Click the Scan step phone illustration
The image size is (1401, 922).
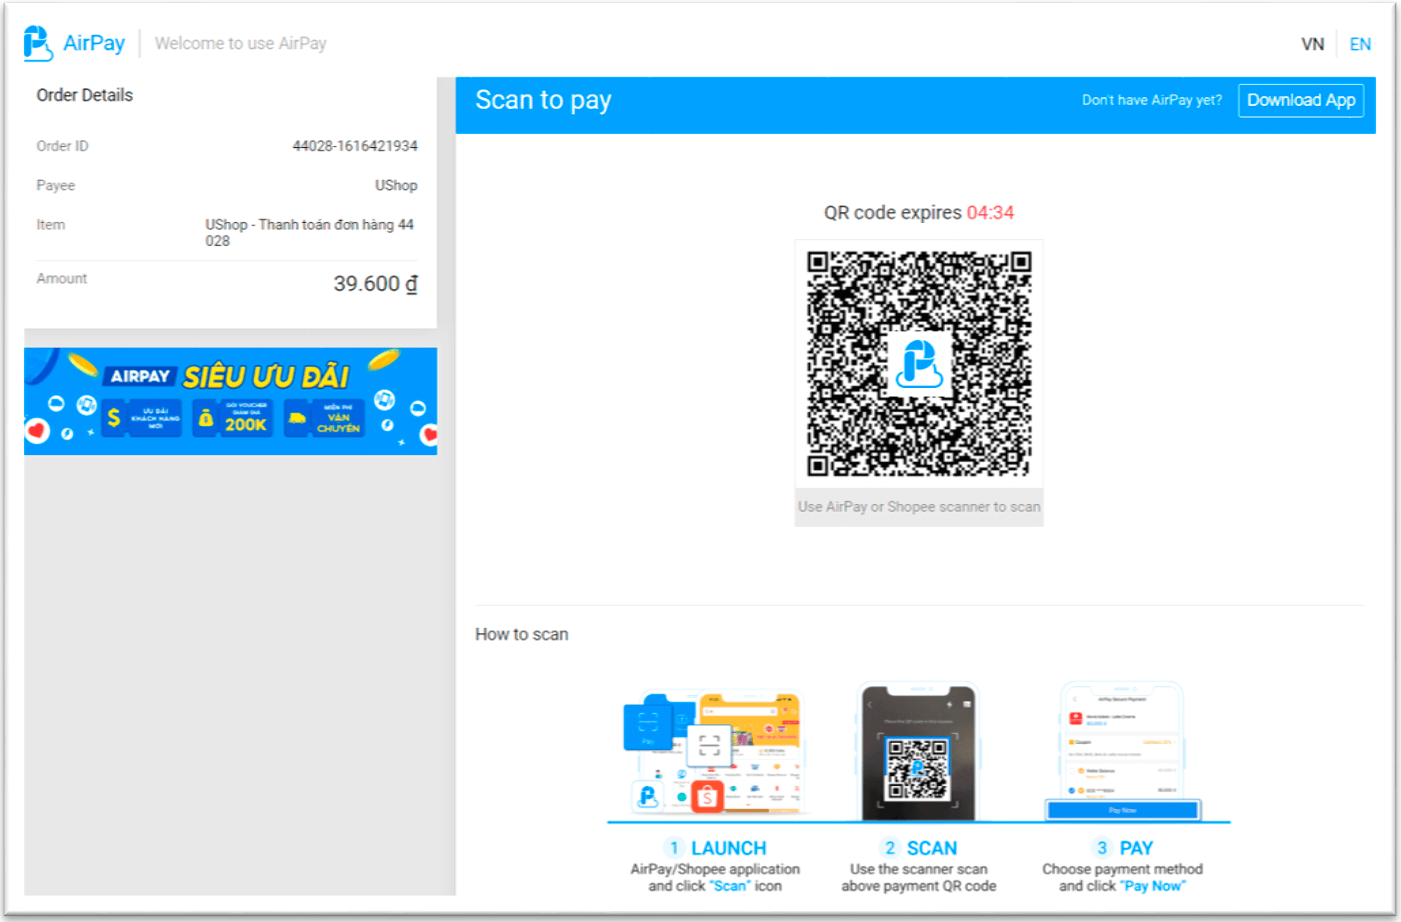pyautogui.click(x=919, y=752)
